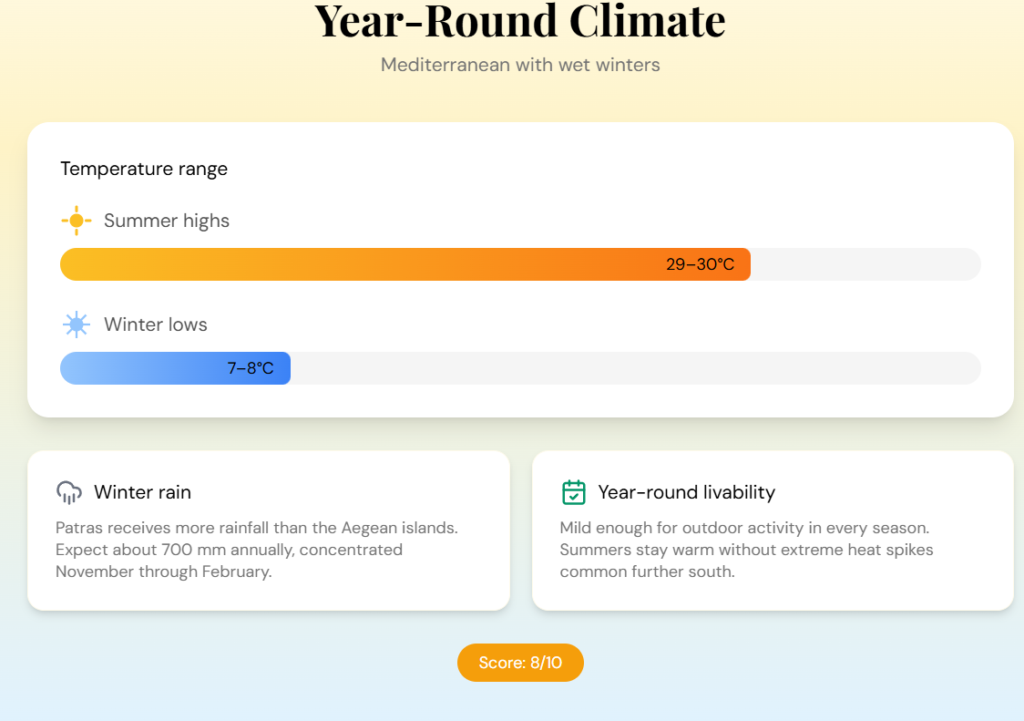Click the Winter lows label
Image resolution: width=1024 pixels, height=721 pixels.
pos(156,325)
